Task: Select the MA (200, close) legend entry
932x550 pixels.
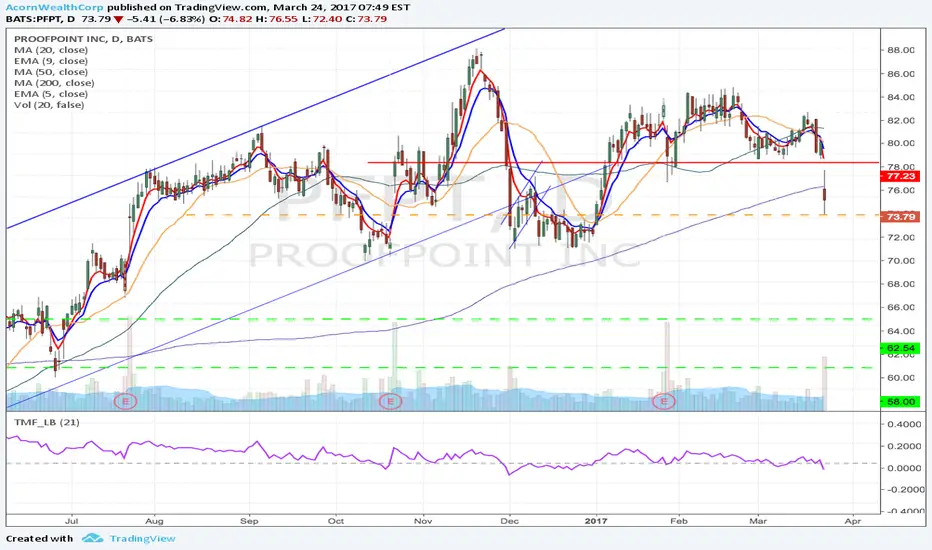Action: tap(54, 83)
